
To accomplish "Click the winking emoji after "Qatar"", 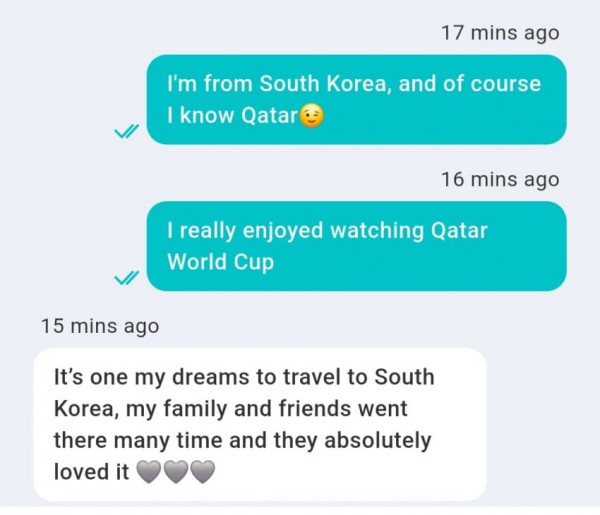I will [x=312, y=117].
